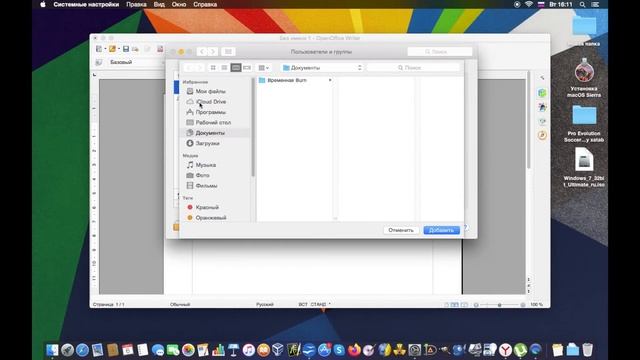640x360 pixels.
Task: Click Wi-Fi icon in menu bar
Action: coord(529,4)
